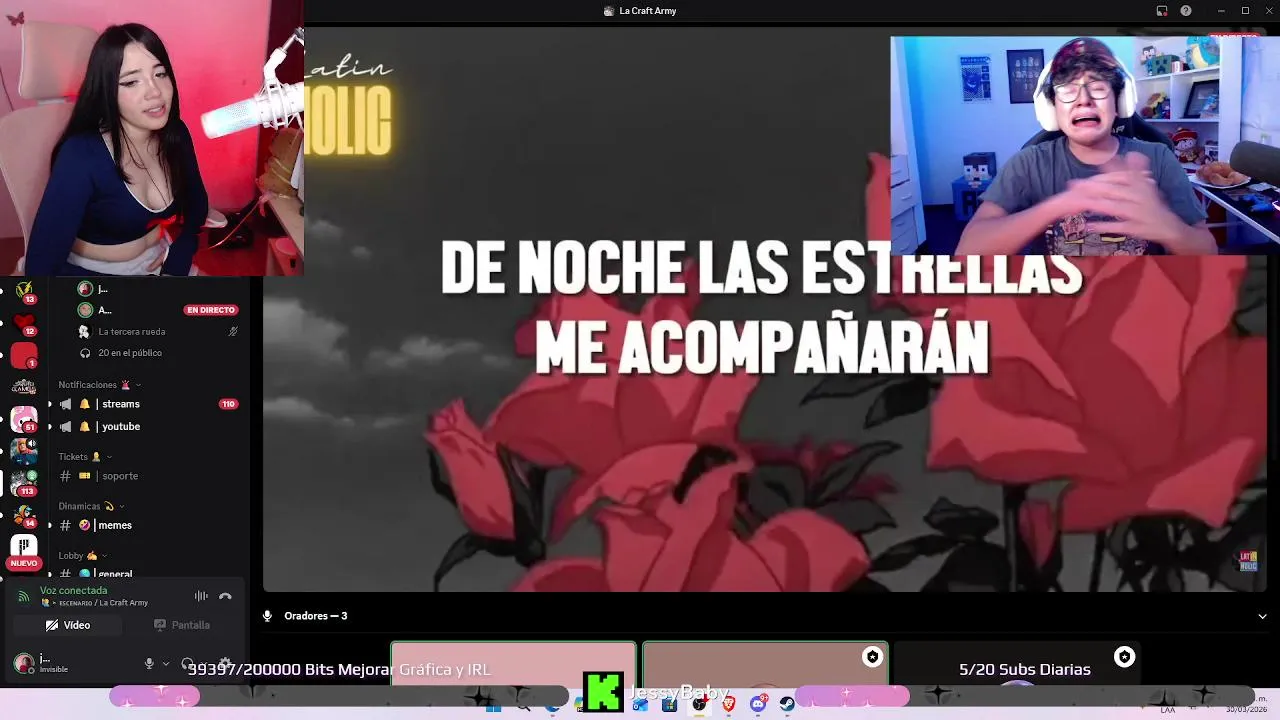Open user settings gear in user panel

click(x=225, y=663)
